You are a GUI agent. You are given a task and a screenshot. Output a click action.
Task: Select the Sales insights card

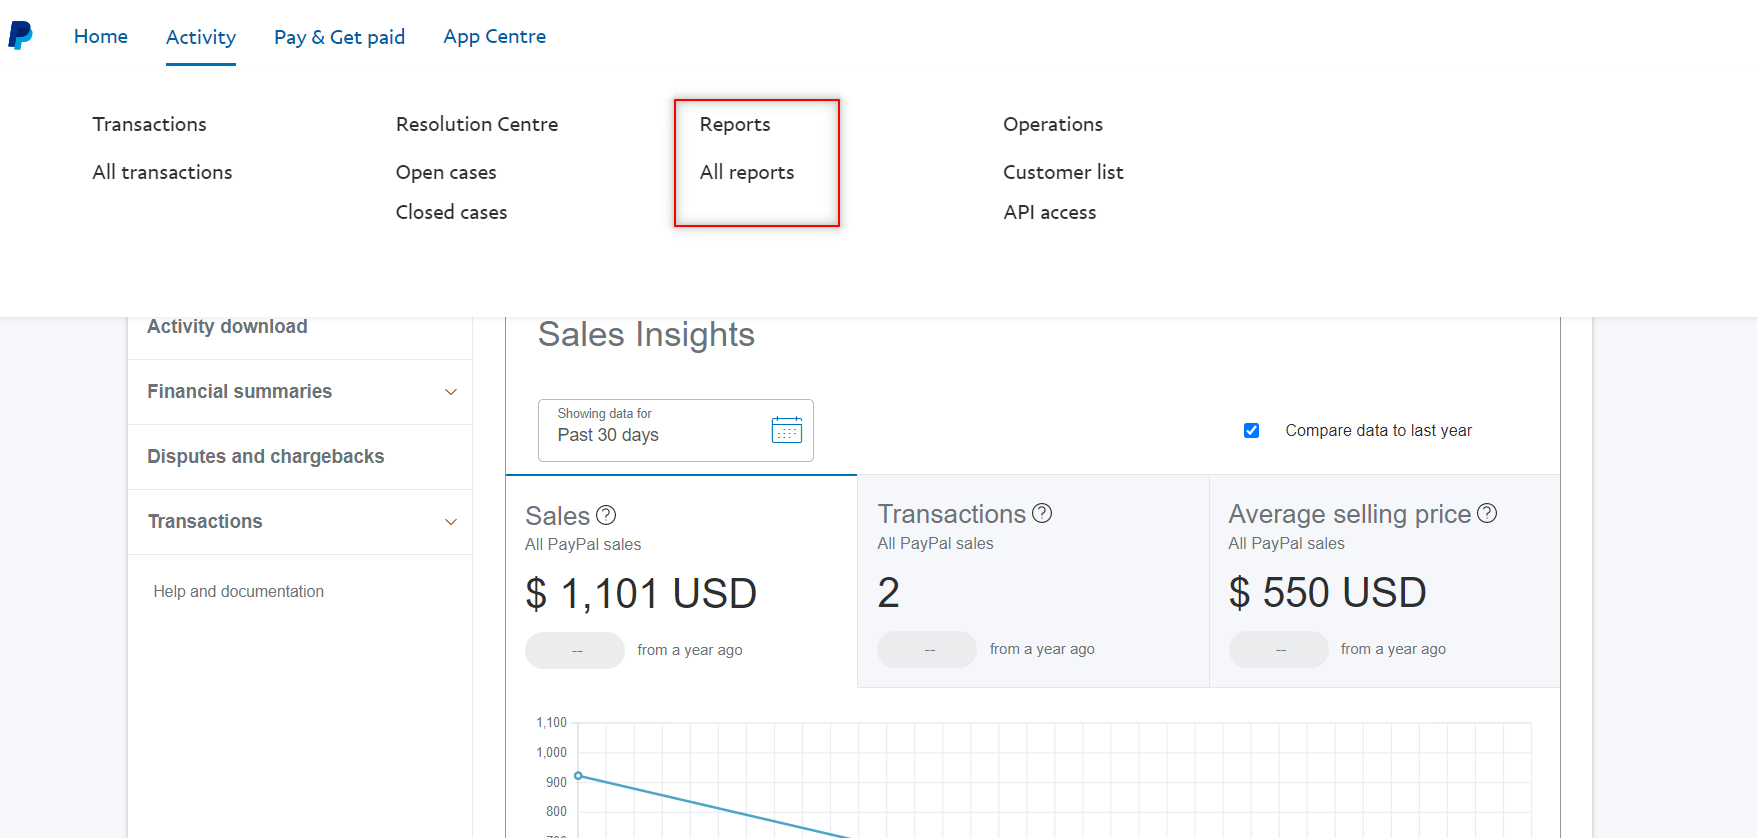click(681, 582)
